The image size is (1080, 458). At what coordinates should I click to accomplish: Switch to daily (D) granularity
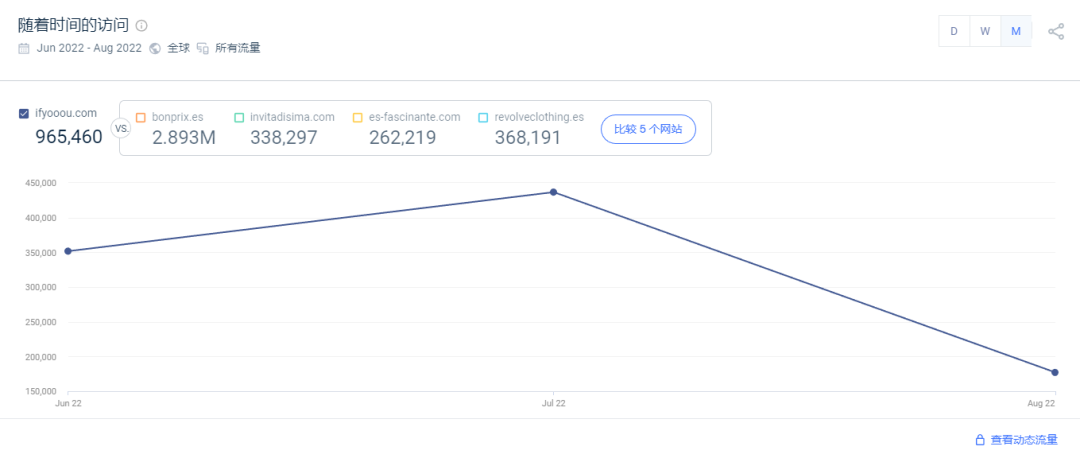954,31
